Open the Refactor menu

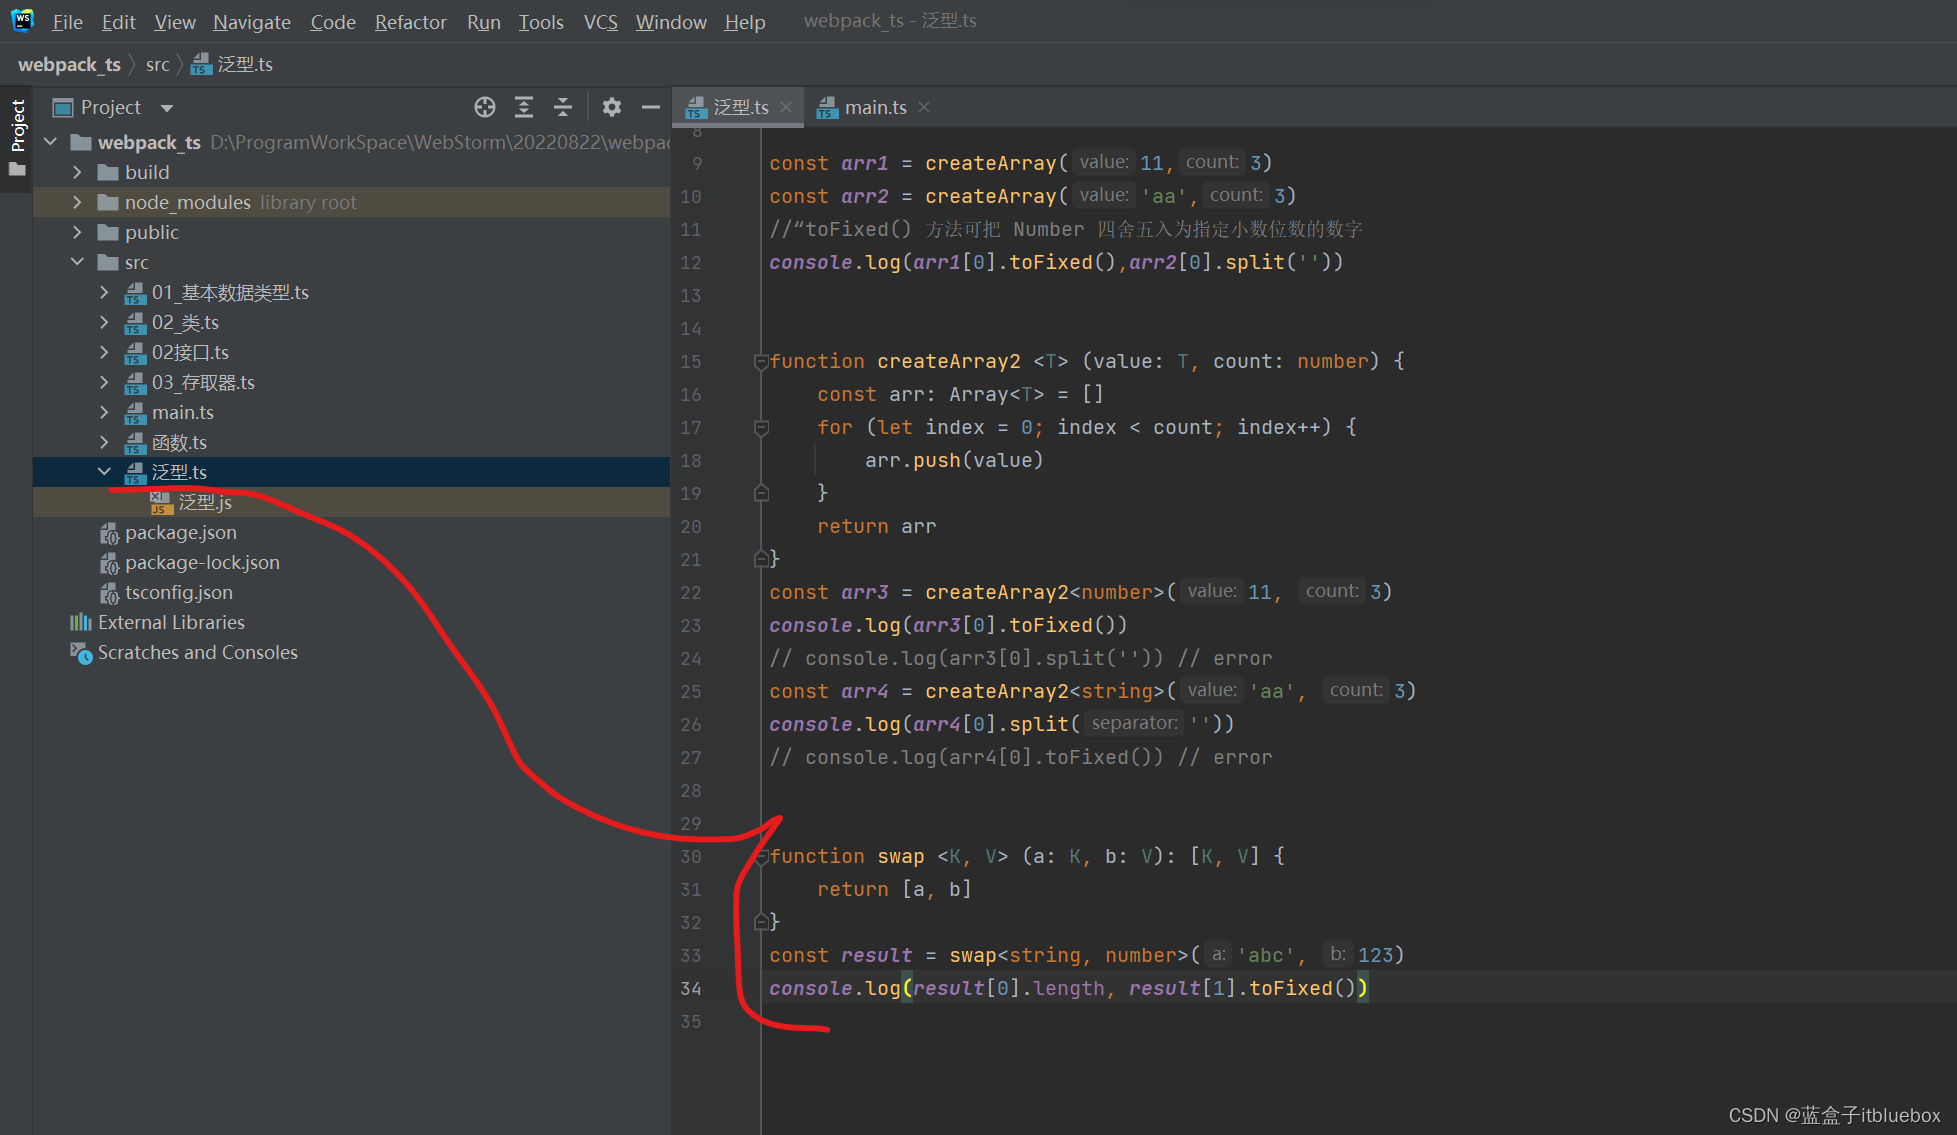tap(410, 21)
